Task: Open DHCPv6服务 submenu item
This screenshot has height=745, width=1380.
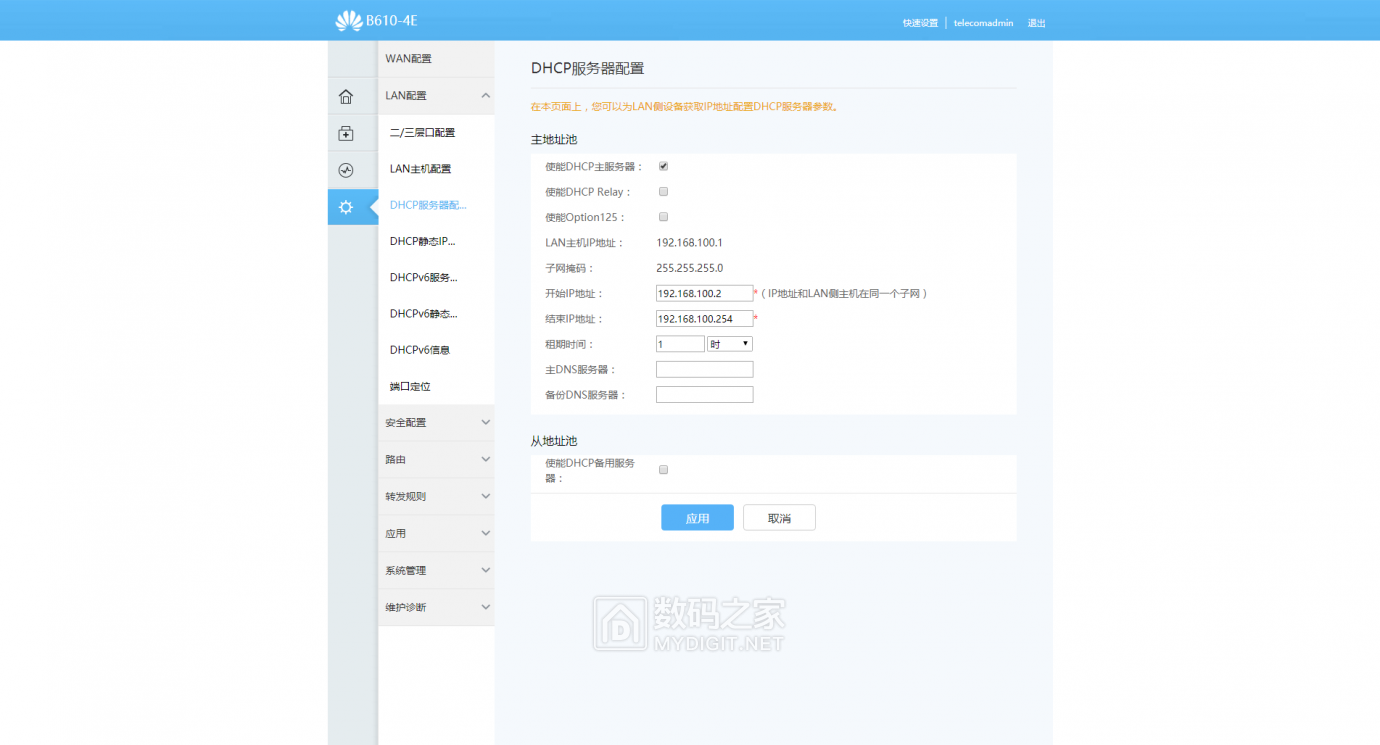Action: click(x=423, y=278)
